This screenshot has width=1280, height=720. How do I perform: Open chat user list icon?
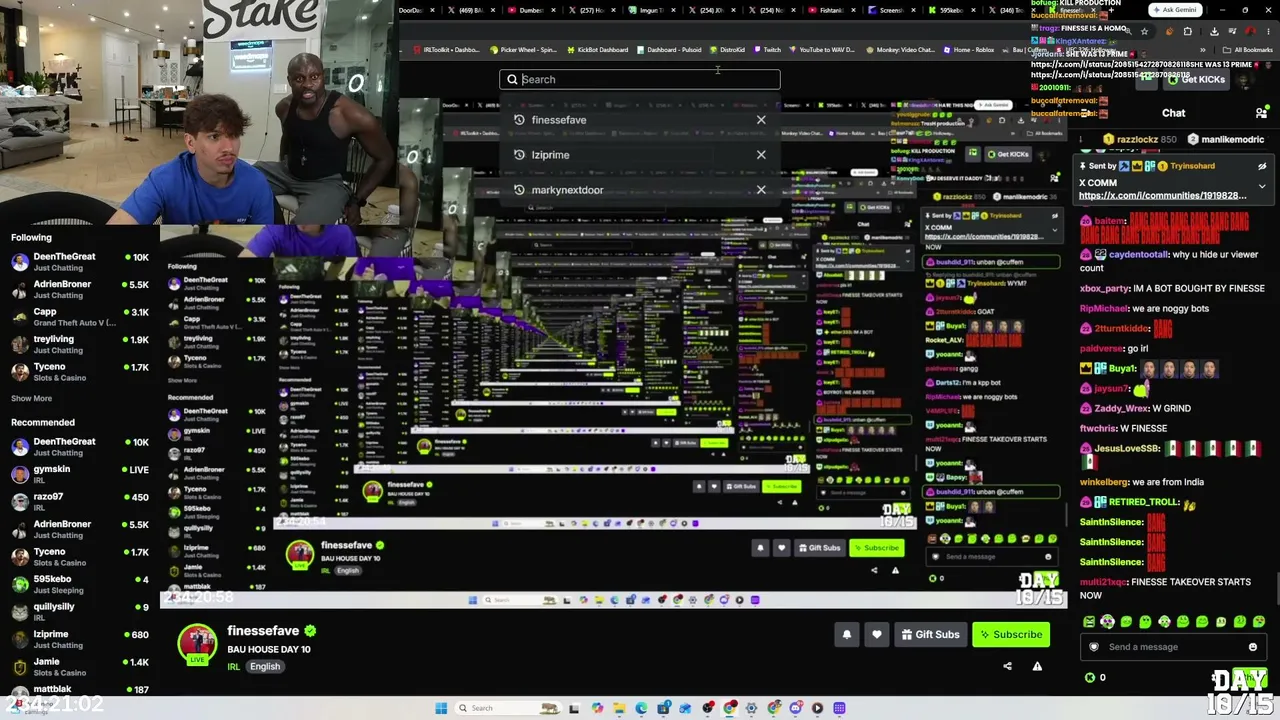point(1262,113)
